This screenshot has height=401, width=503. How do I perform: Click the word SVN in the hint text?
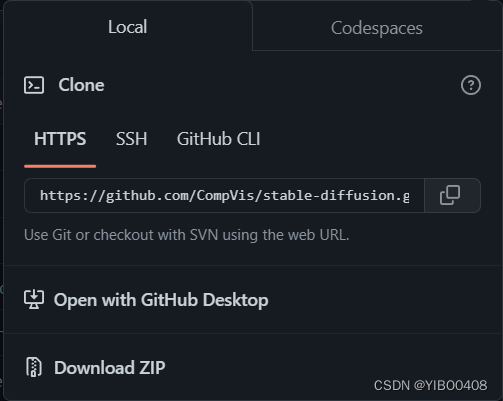click(x=204, y=235)
